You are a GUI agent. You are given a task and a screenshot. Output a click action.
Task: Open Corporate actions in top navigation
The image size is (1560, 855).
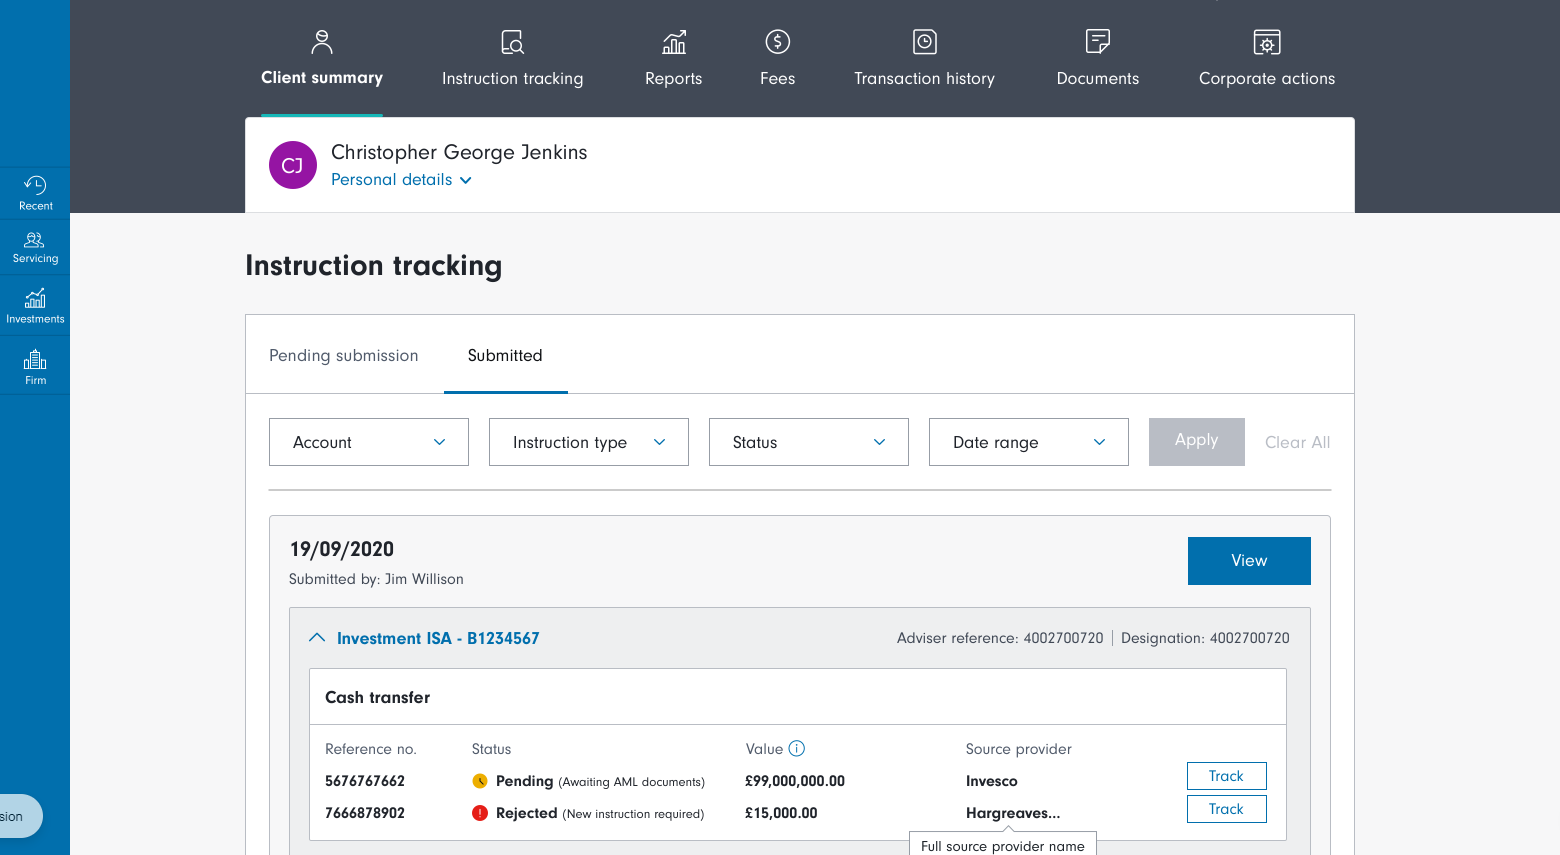click(x=1266, y=58)
